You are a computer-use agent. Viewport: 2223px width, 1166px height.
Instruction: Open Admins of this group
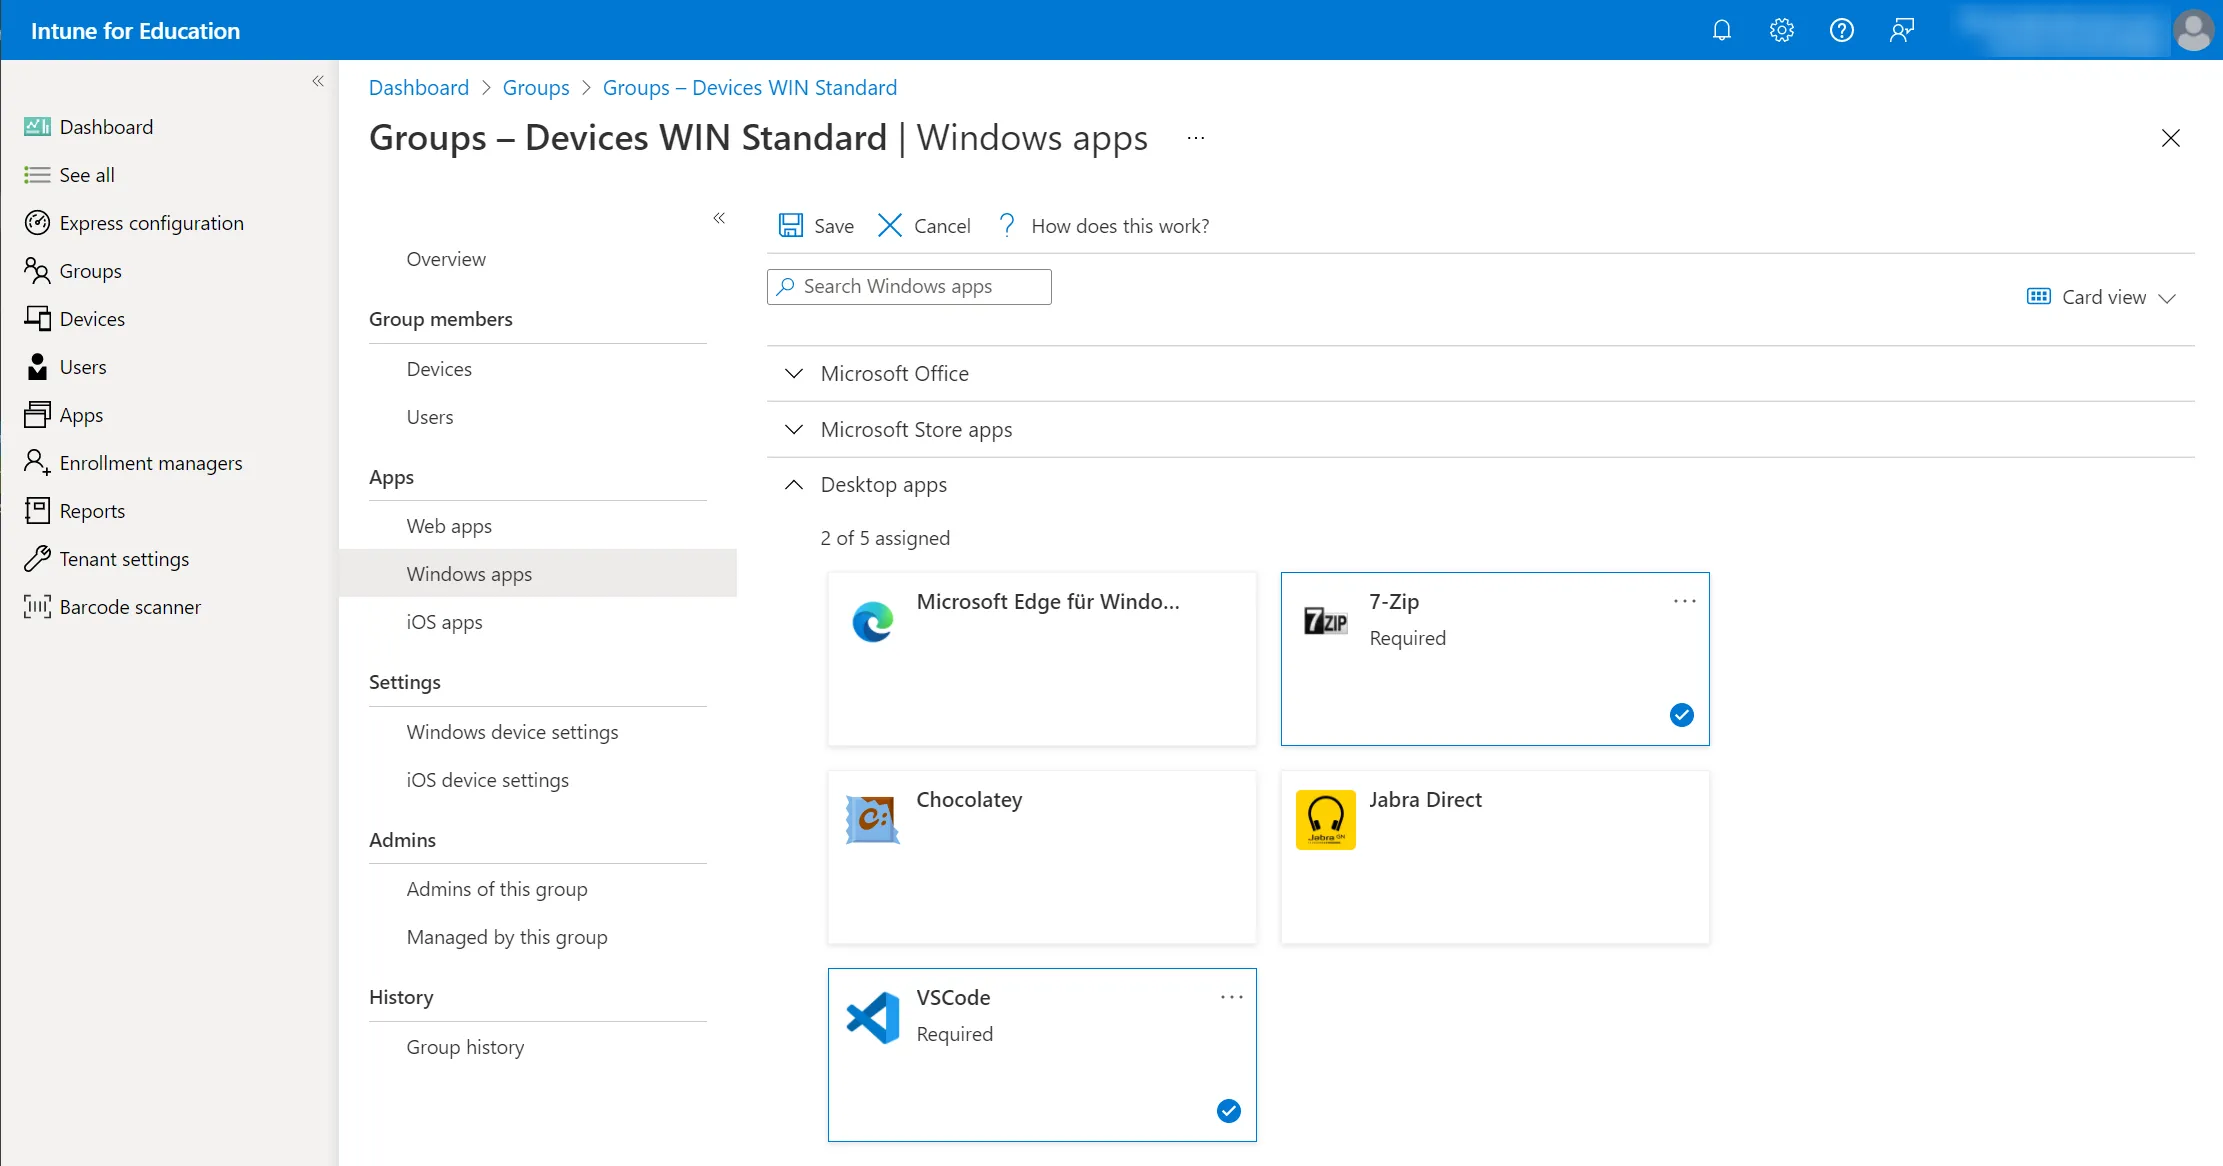[x=497, y=889]
